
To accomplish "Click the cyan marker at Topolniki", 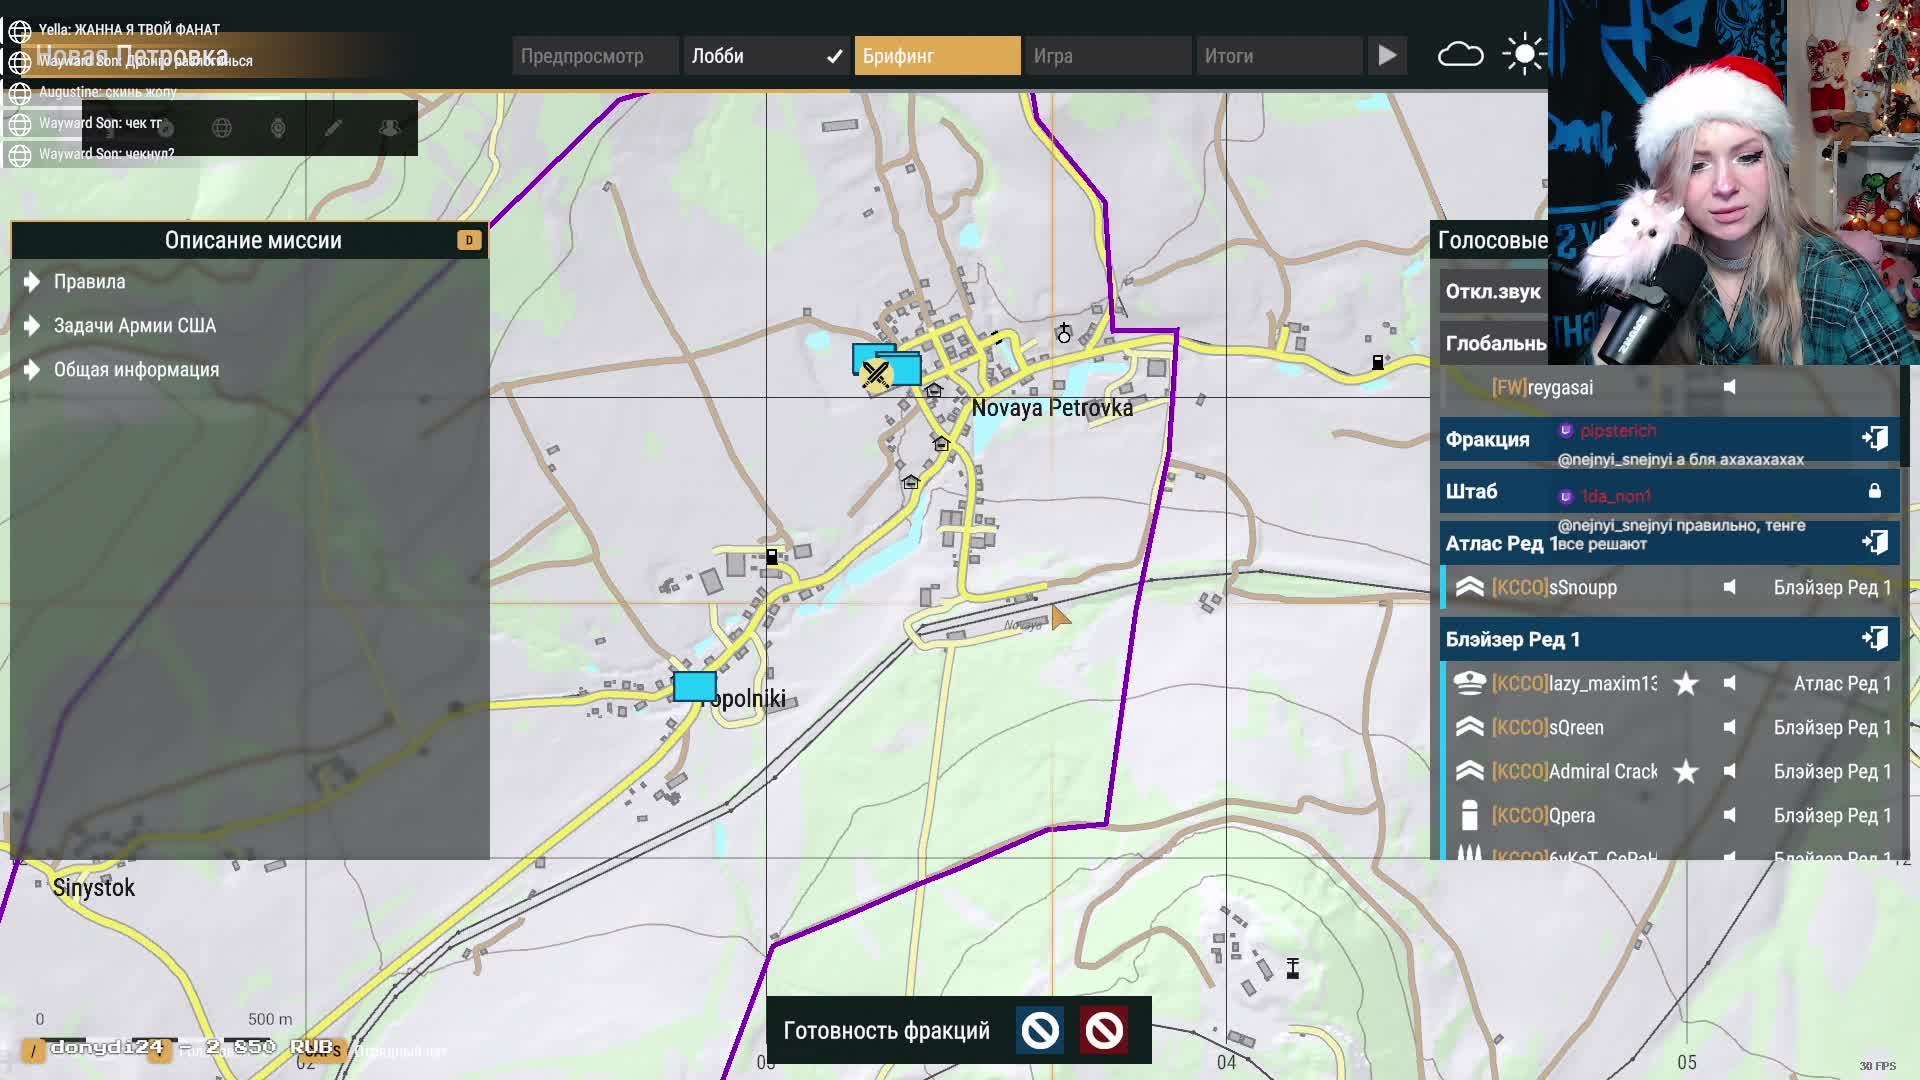I will [x=694, y=687].
